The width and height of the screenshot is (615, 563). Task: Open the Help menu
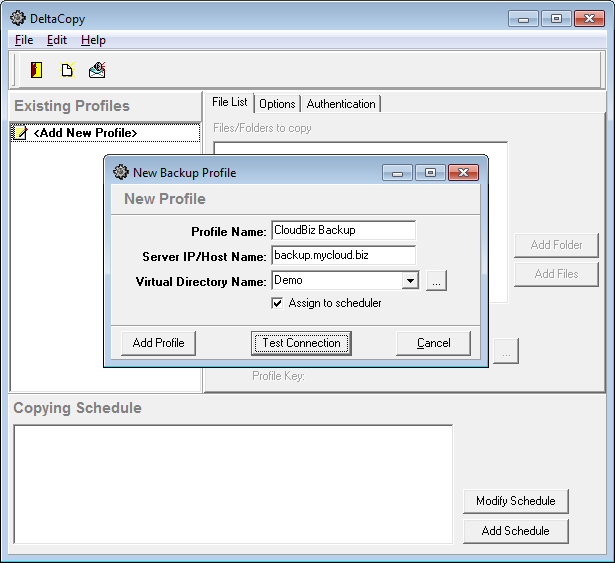point(93,40)
